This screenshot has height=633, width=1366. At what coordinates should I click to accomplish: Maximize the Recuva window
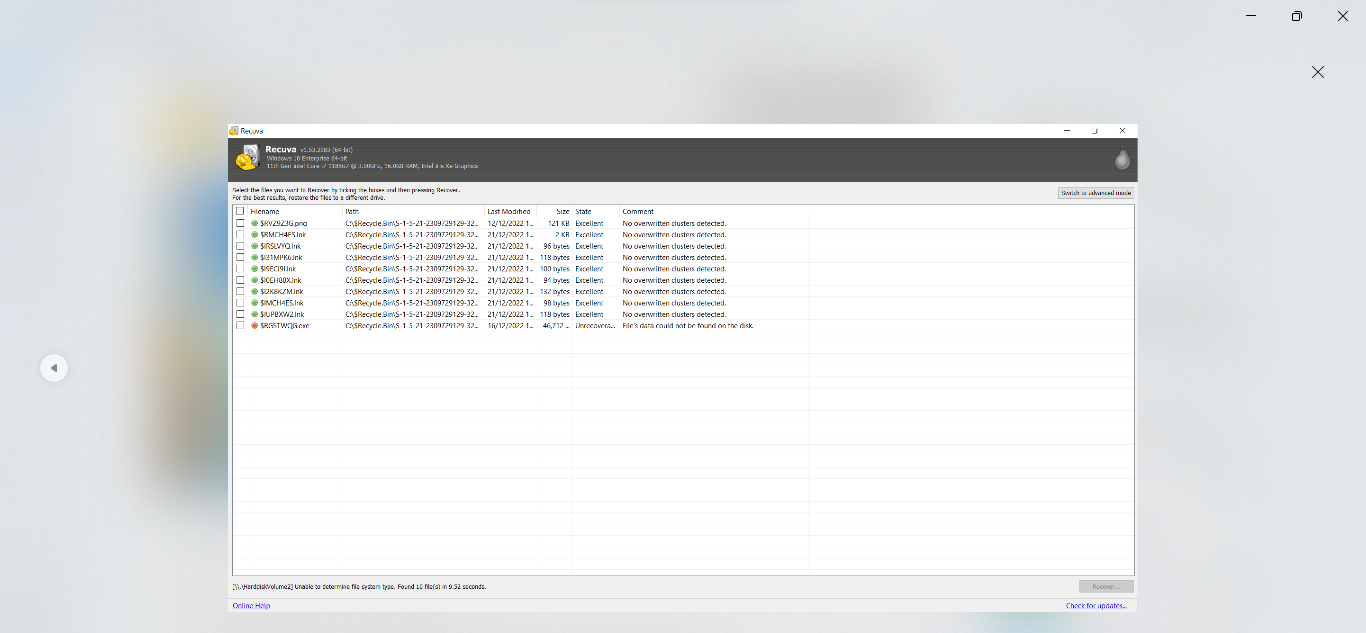[x=1095, y=131]
